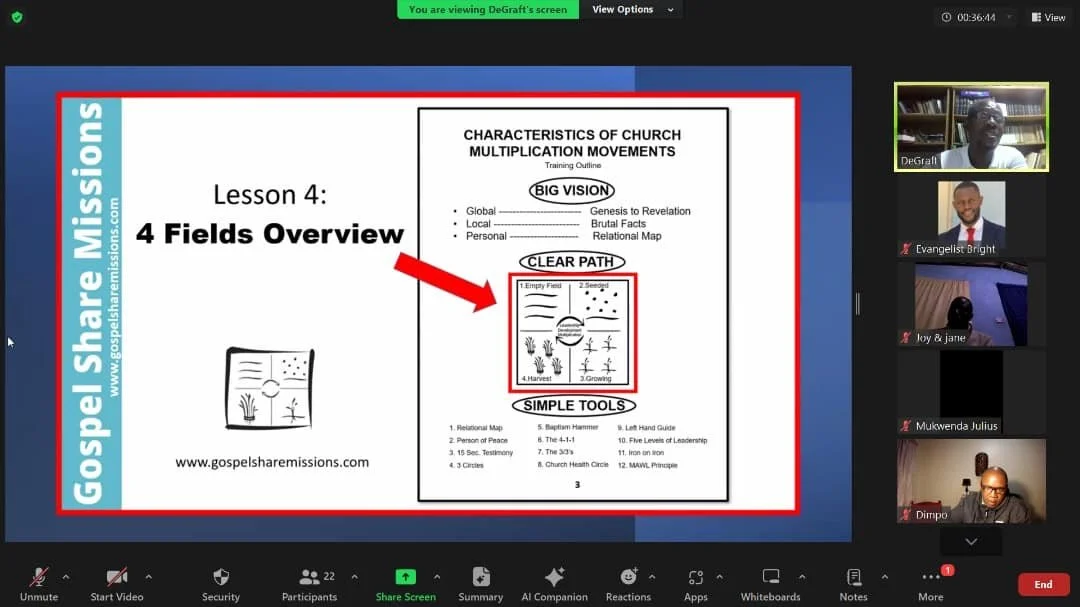Click muted mic icon on Mukwenda Julius
This screenshot has height=607, width=1080.
tap(906, 426)
